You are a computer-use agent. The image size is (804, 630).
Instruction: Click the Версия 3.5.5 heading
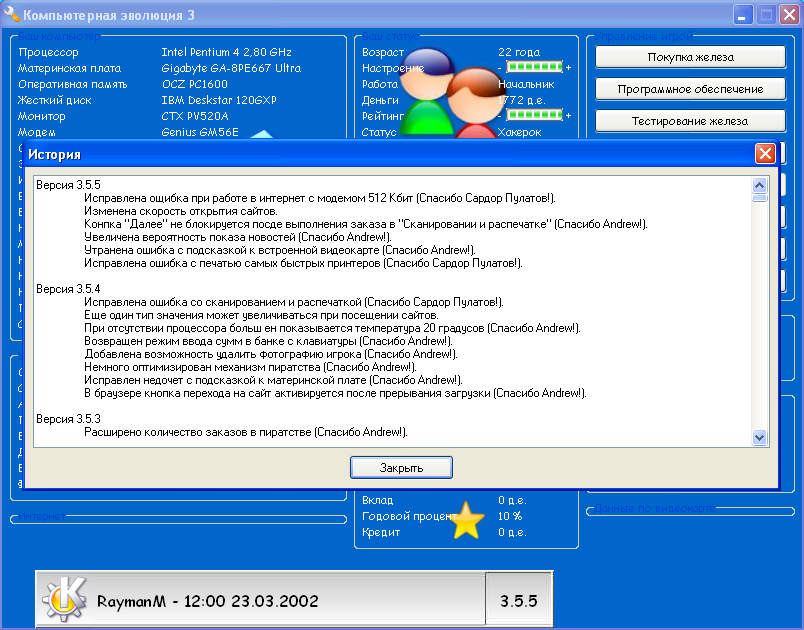coord(68,185)
